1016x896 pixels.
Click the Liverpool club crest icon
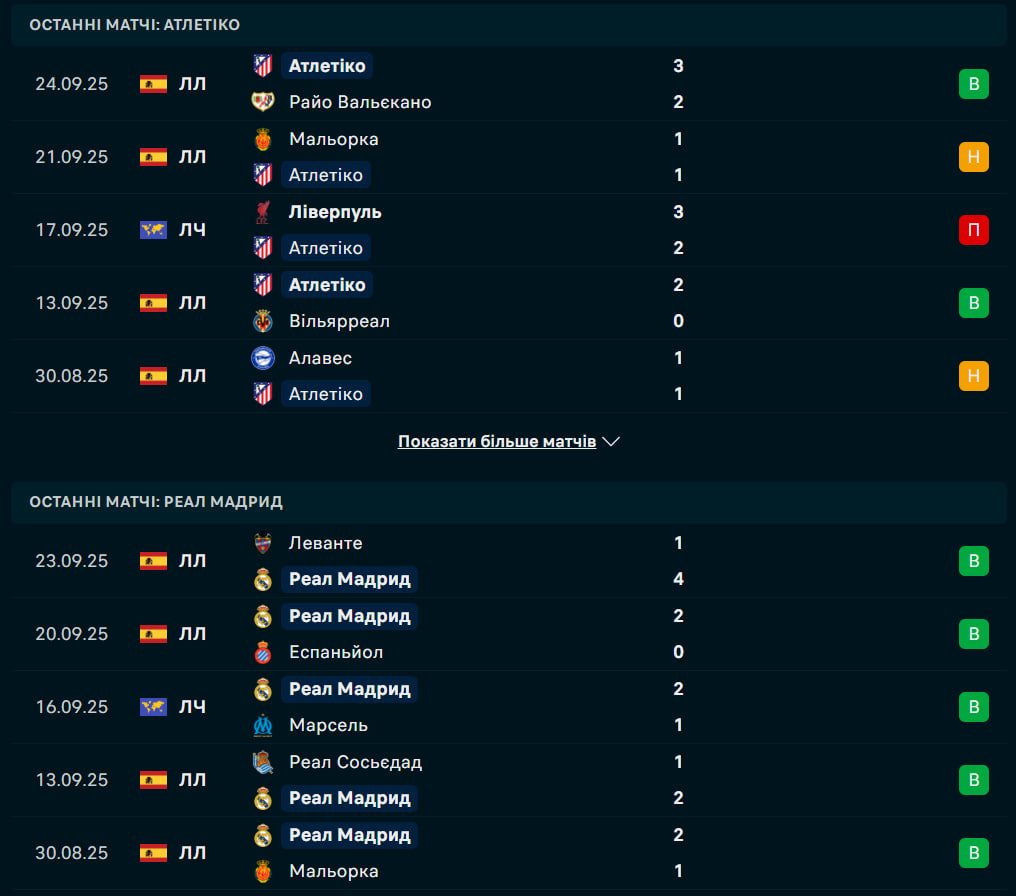(263, 212)
